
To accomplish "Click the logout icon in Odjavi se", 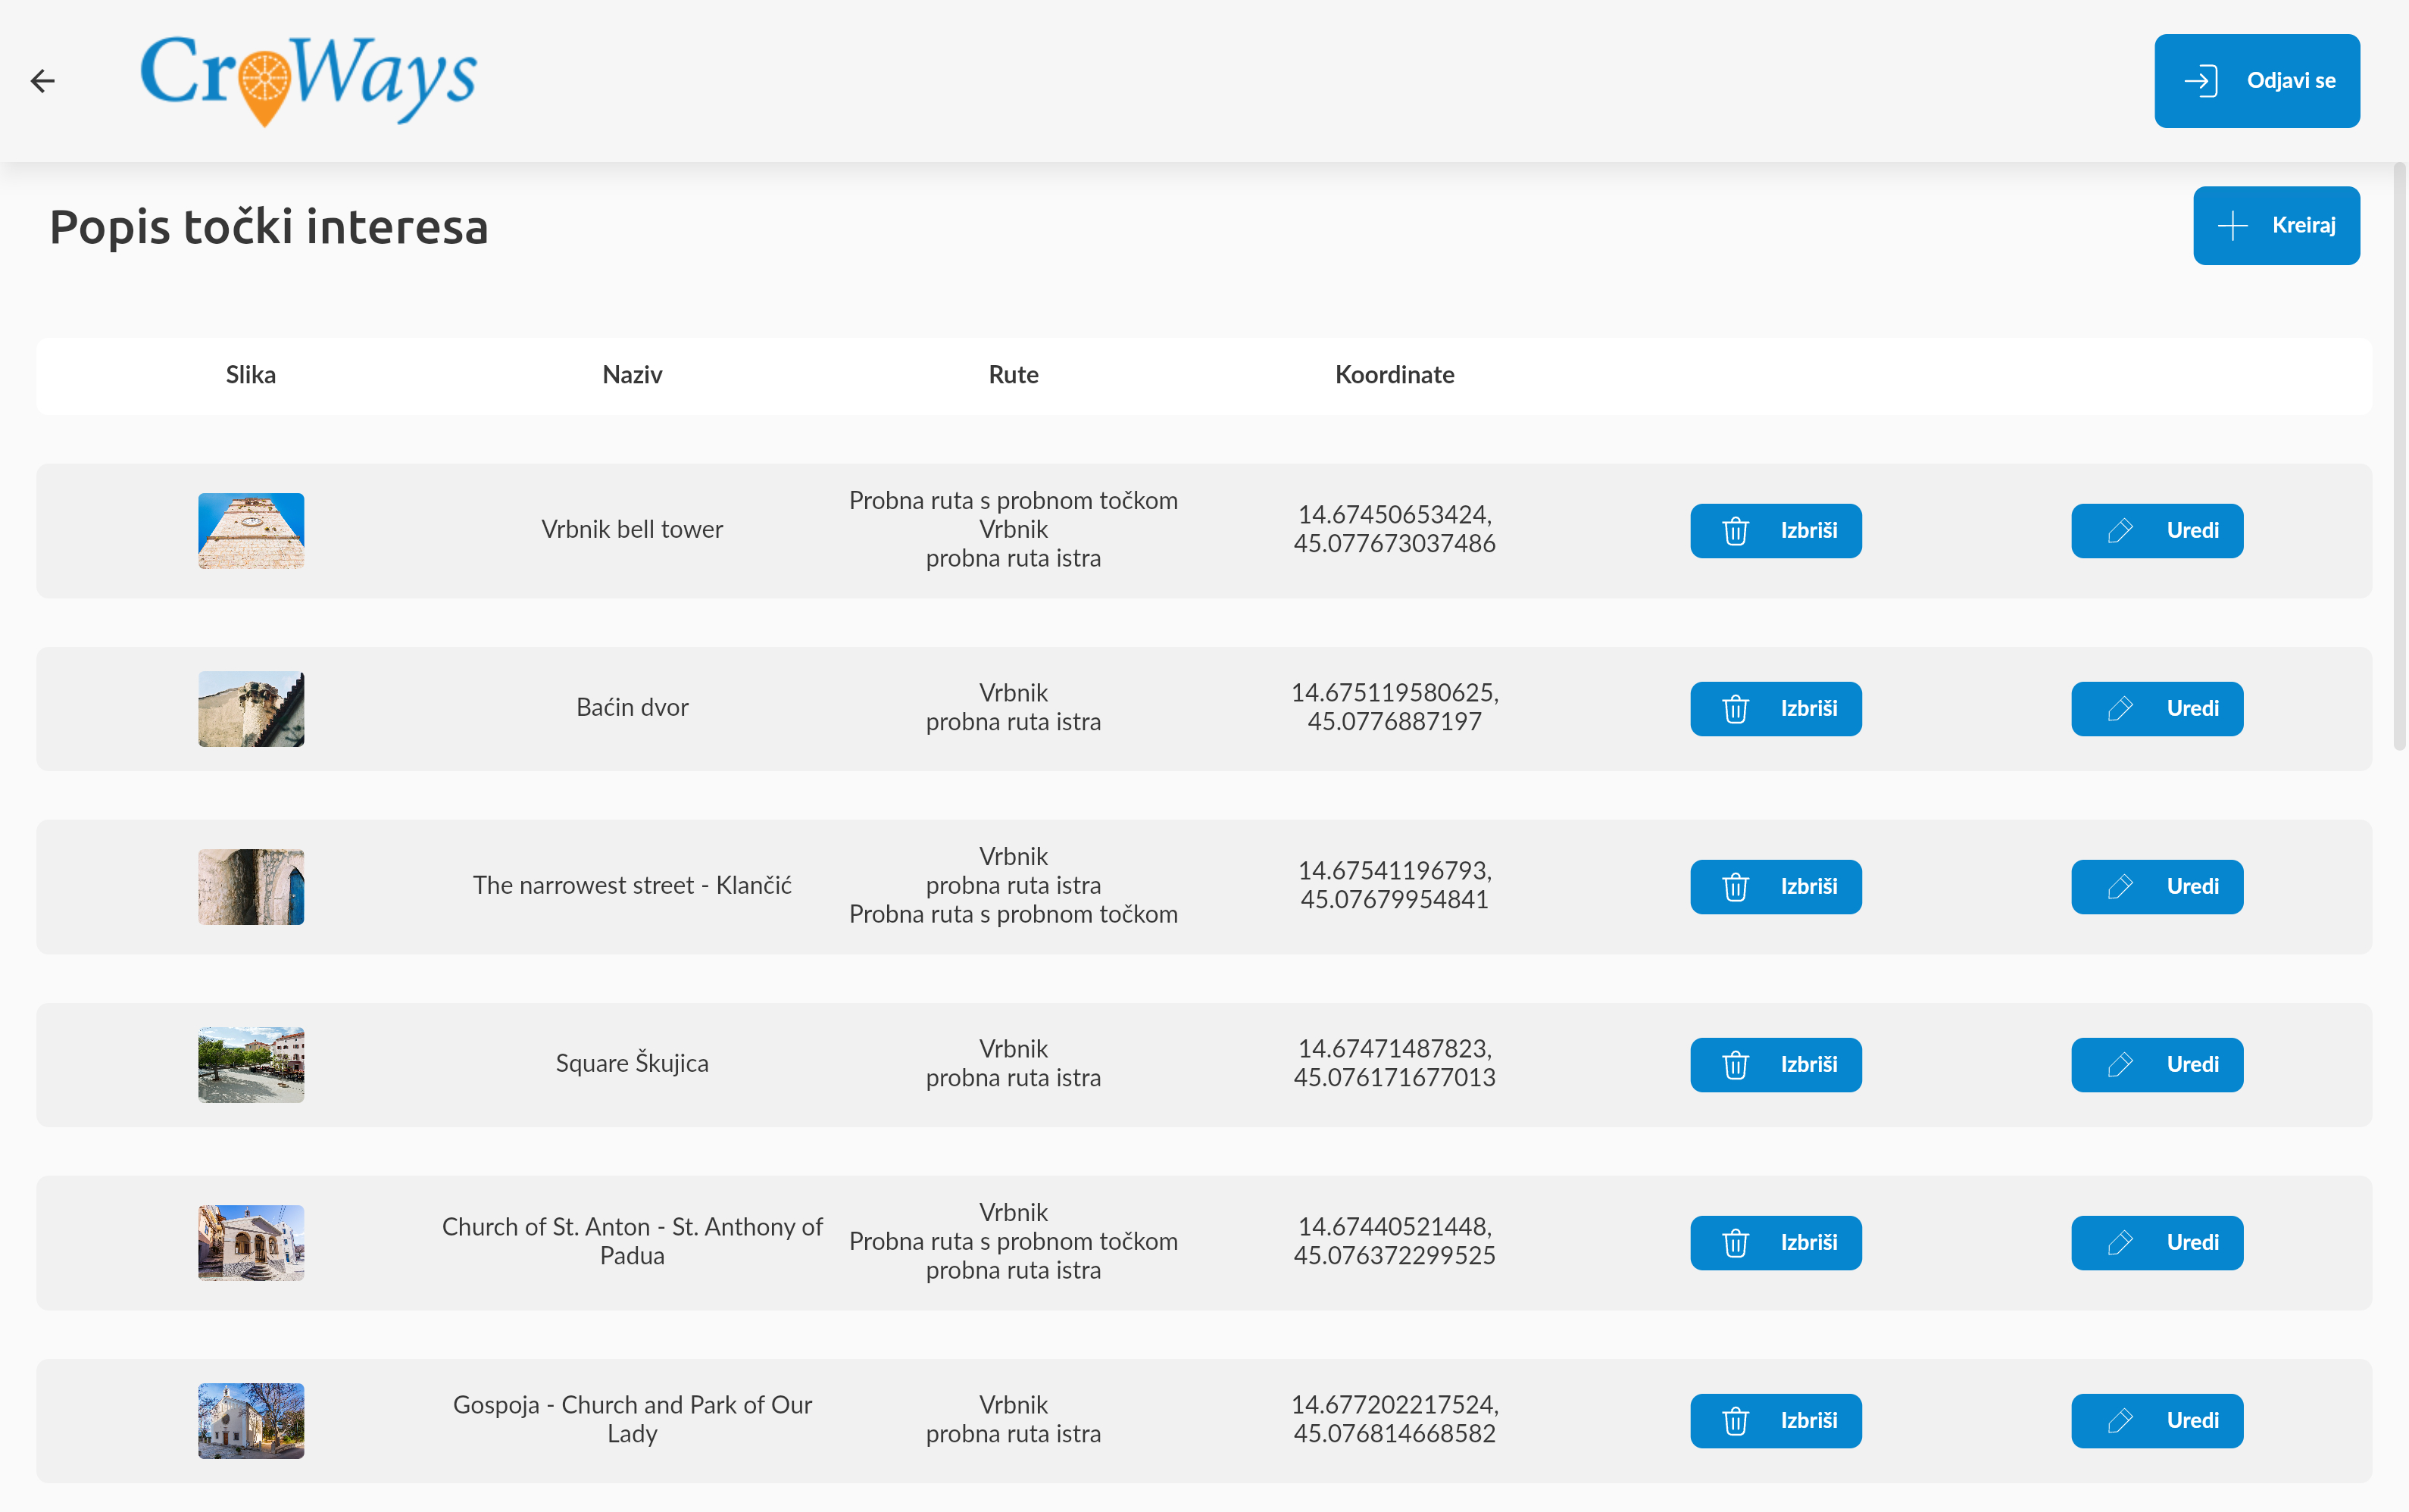I will [x=2201, y=81].
